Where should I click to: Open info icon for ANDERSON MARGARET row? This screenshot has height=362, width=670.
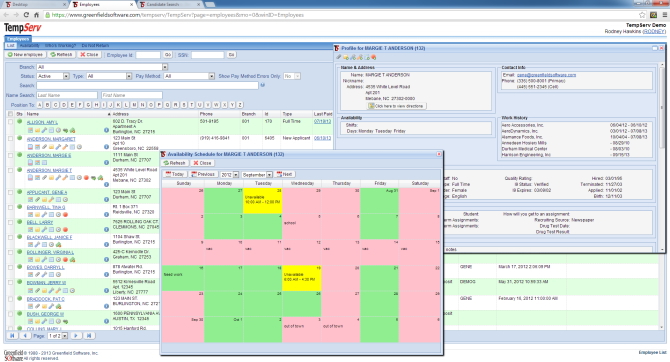pos(106,147)
